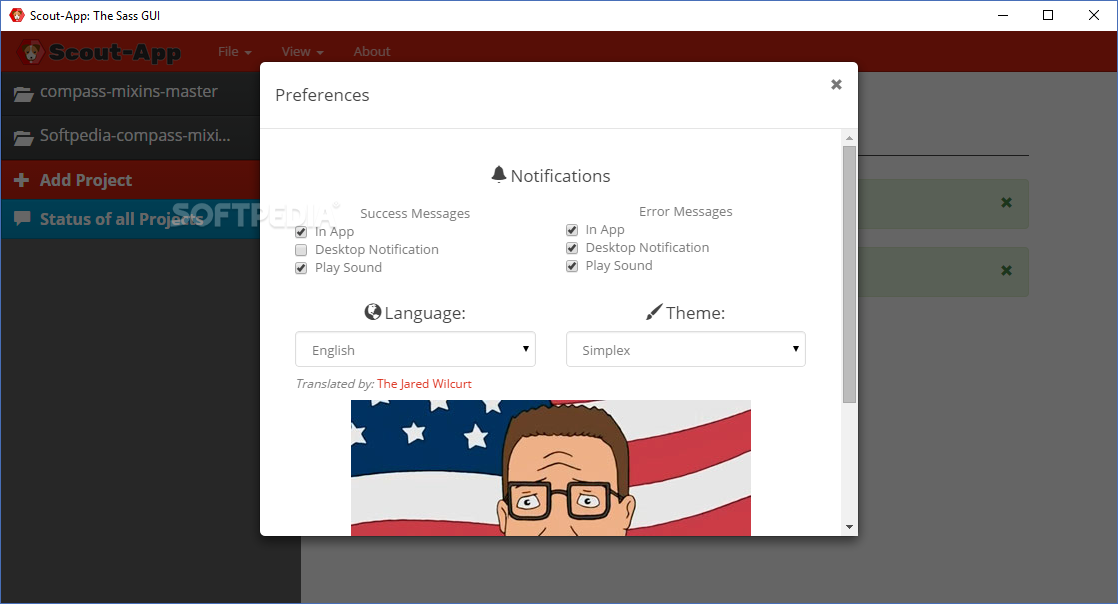
Task: Open the Language dropdown showing English
Action: coord(416,349)
